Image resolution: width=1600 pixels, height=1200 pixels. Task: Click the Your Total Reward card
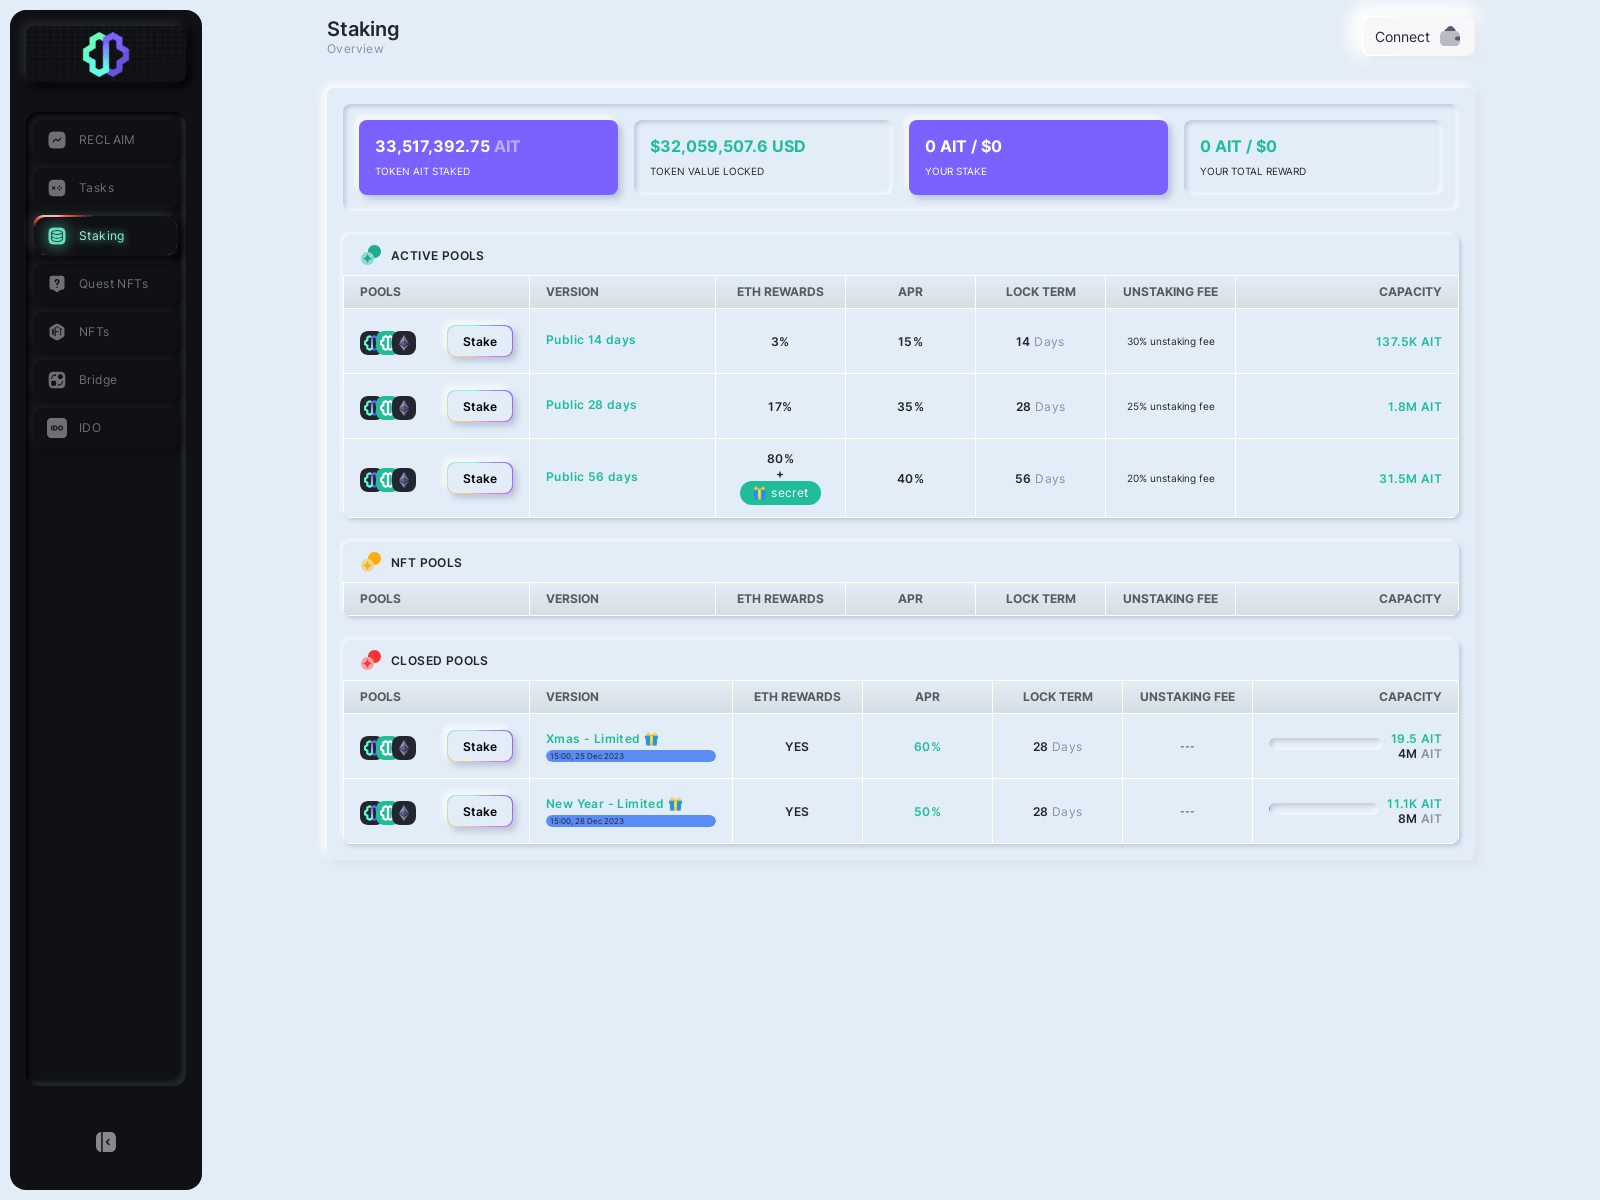pyautogui.click(x=1313, y=157)
